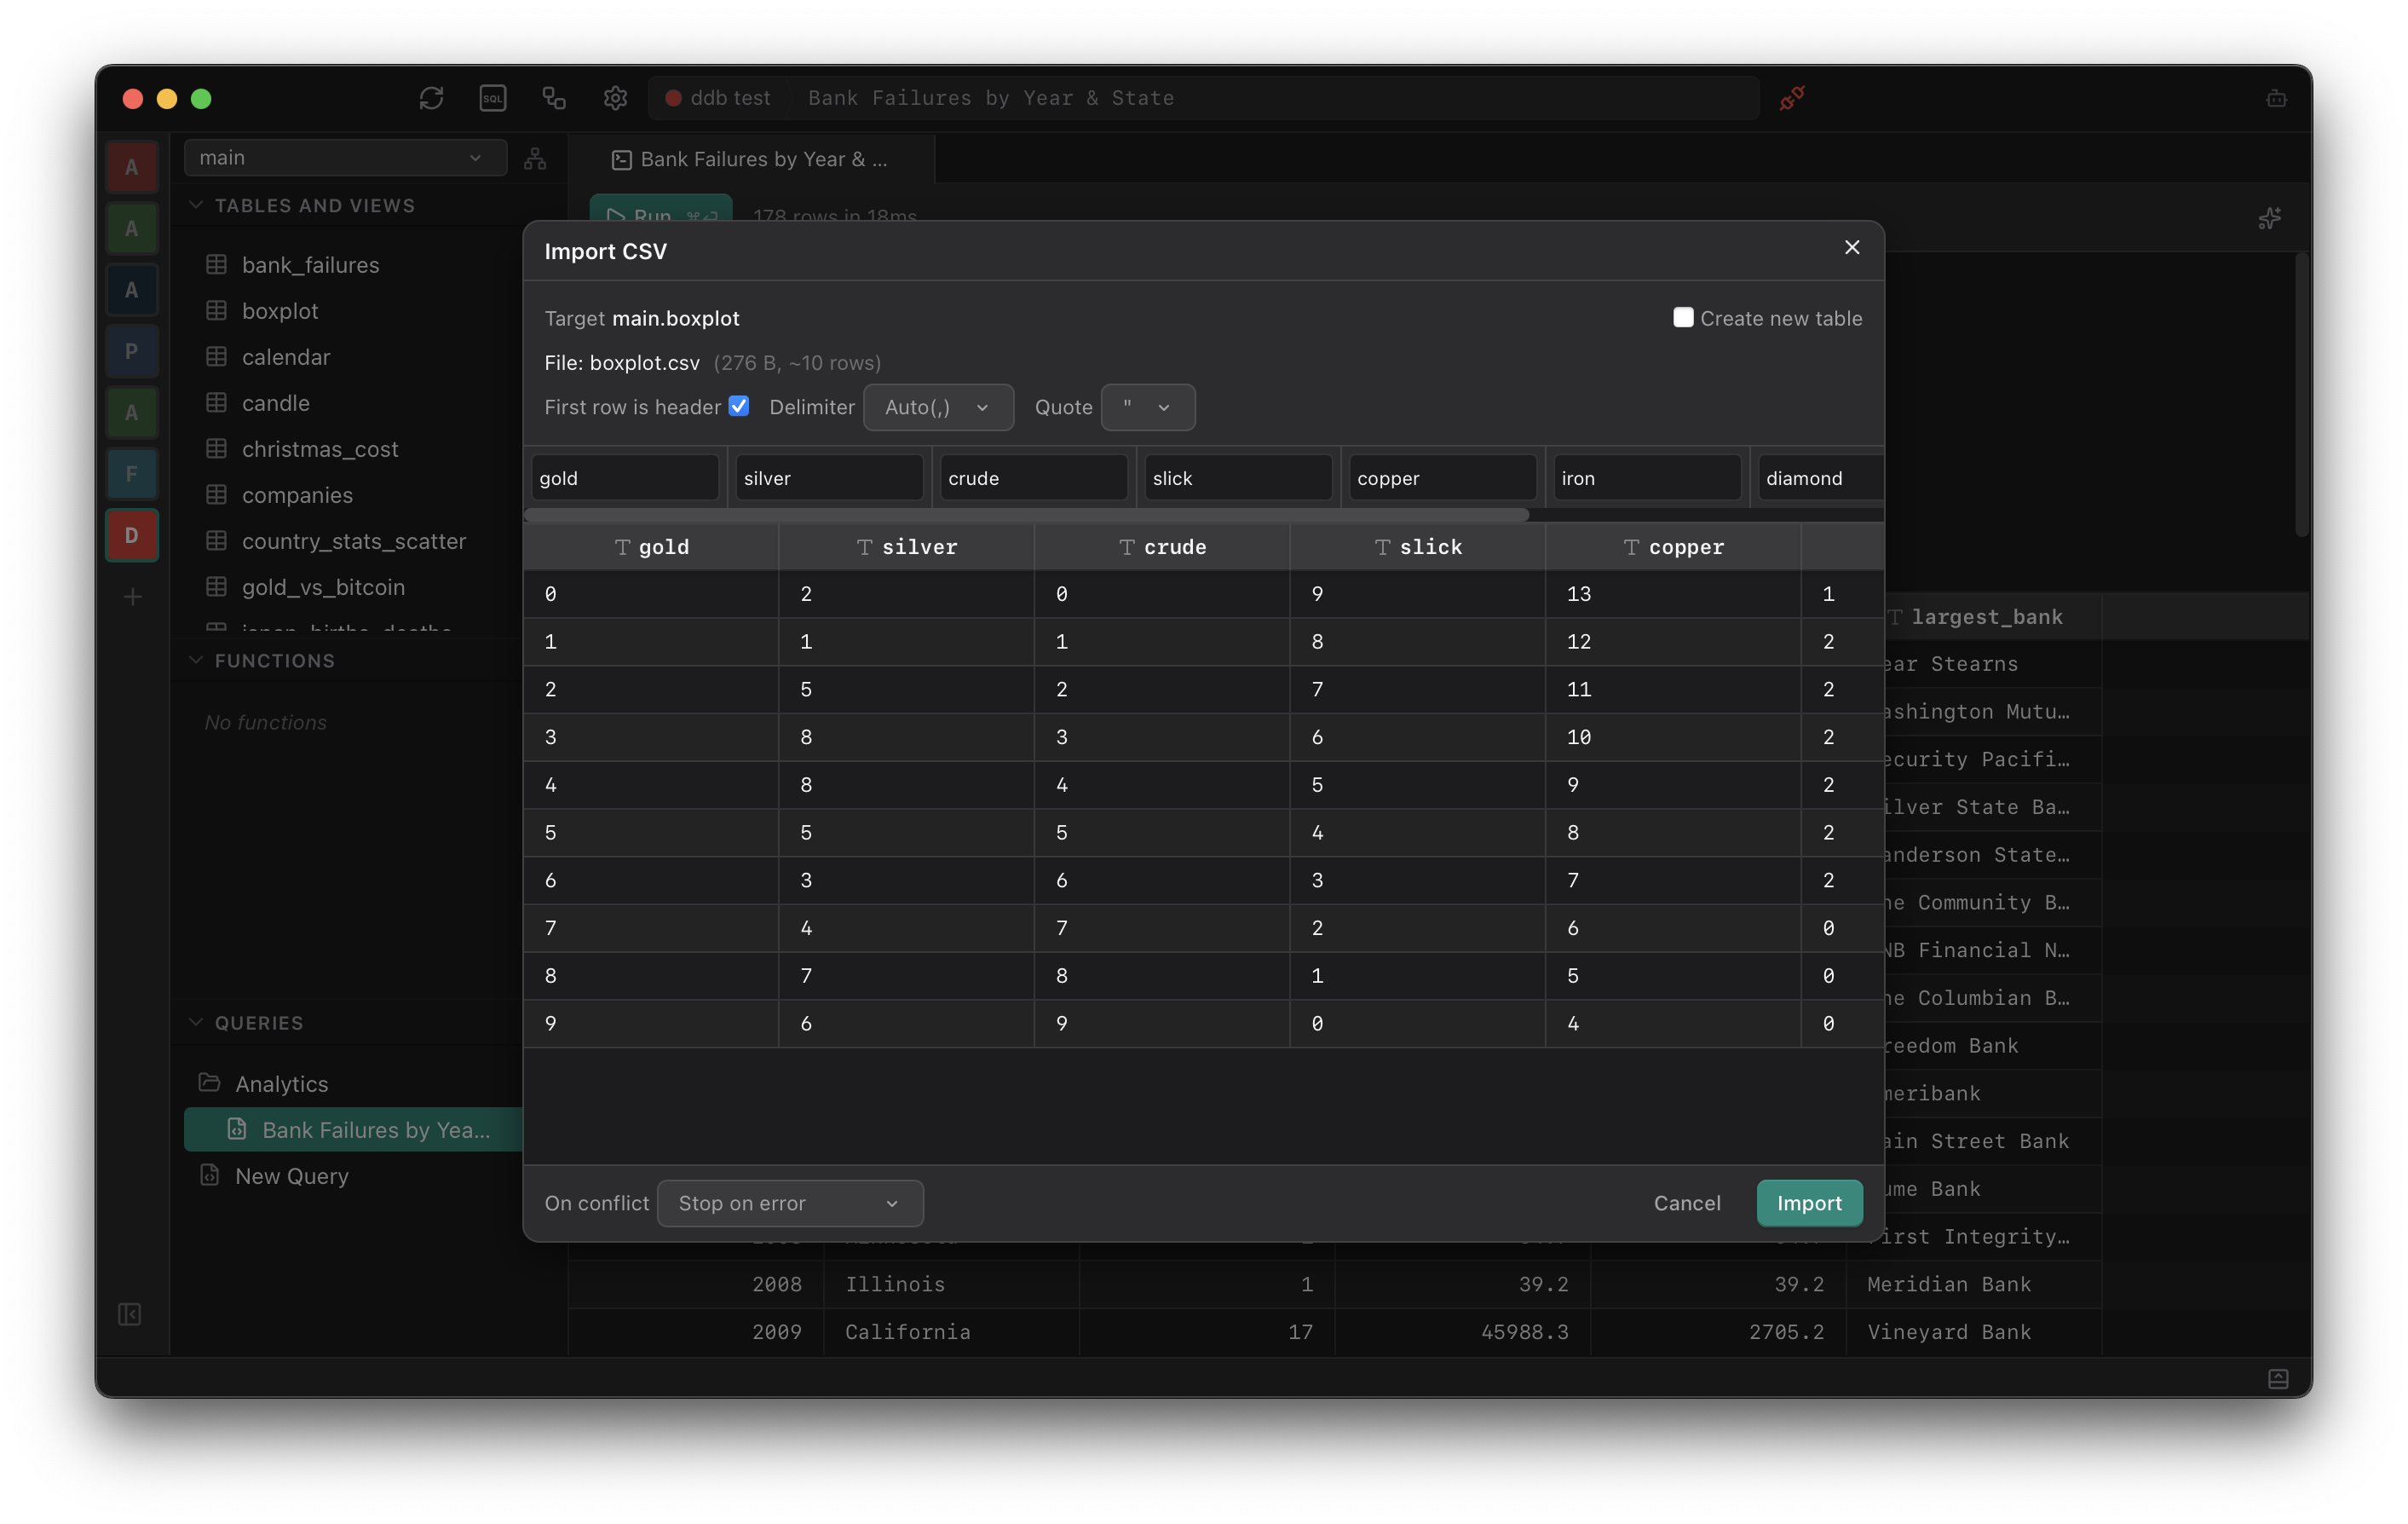Click the red disconnect plug icon
The width and height of the screenshot is (2408, 1524).
pyautogui.click(x=1792, y=98)
